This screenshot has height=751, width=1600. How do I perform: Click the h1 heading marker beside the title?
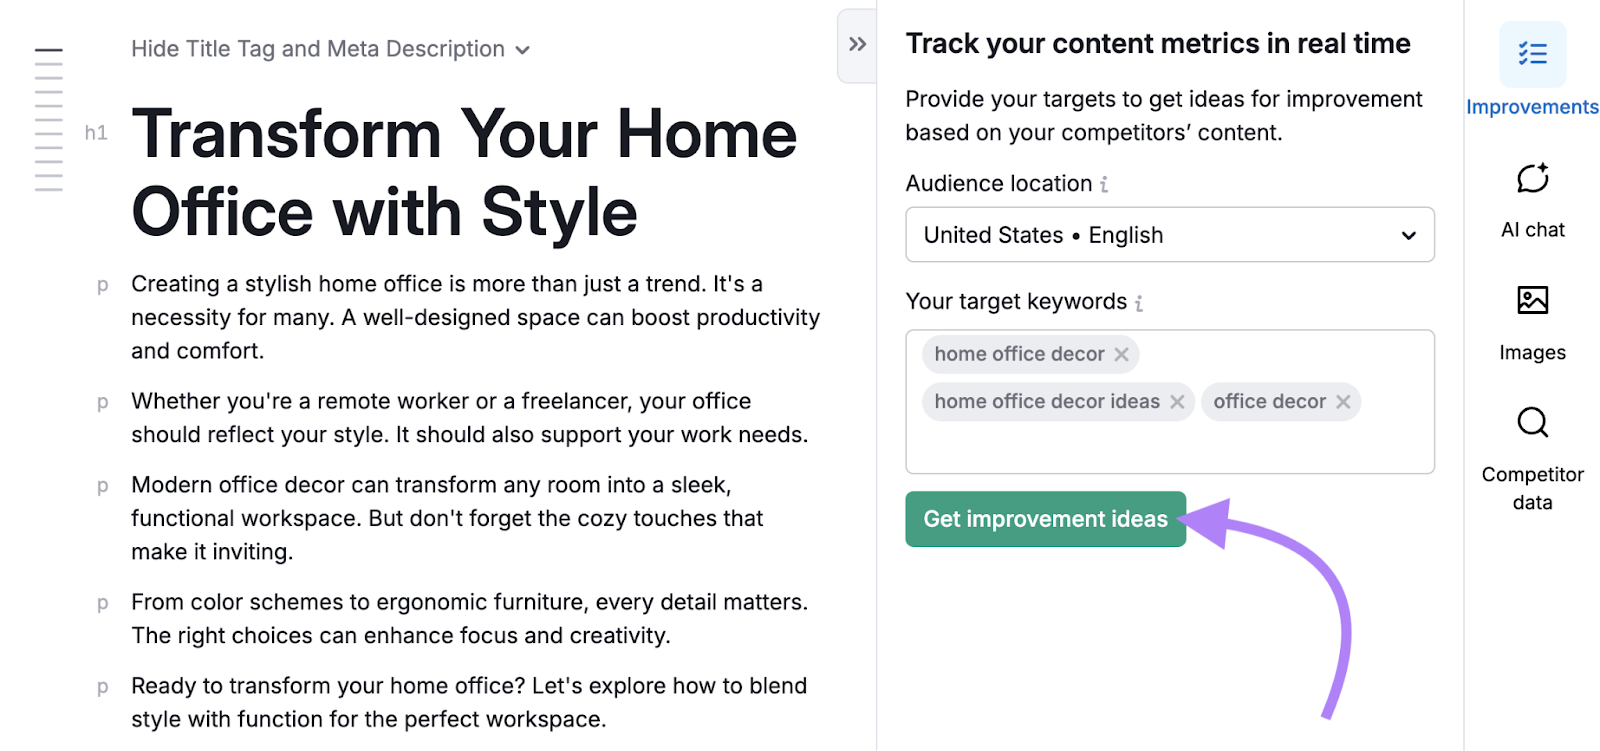tap(97, 133)
